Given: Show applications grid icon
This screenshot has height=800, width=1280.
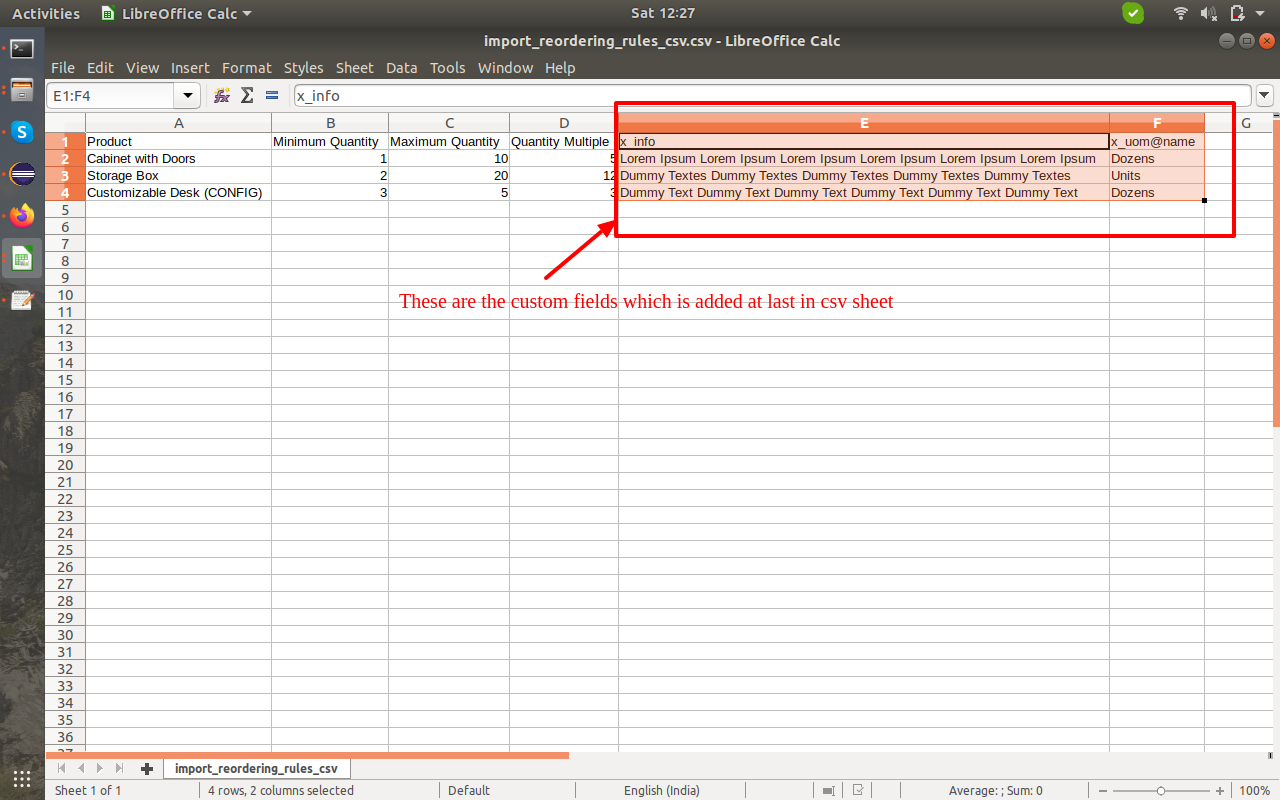Looking at the screenshot, I should 22,778.
